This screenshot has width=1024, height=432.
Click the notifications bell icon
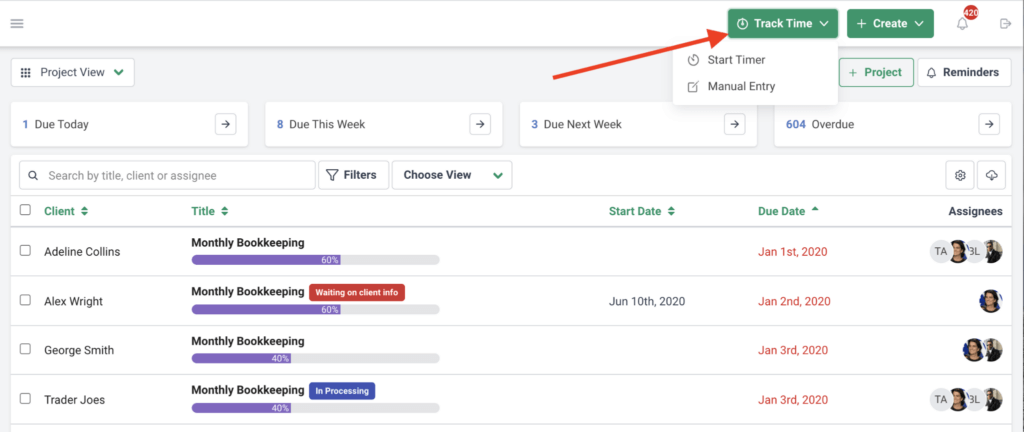click(x=962, y=24)
